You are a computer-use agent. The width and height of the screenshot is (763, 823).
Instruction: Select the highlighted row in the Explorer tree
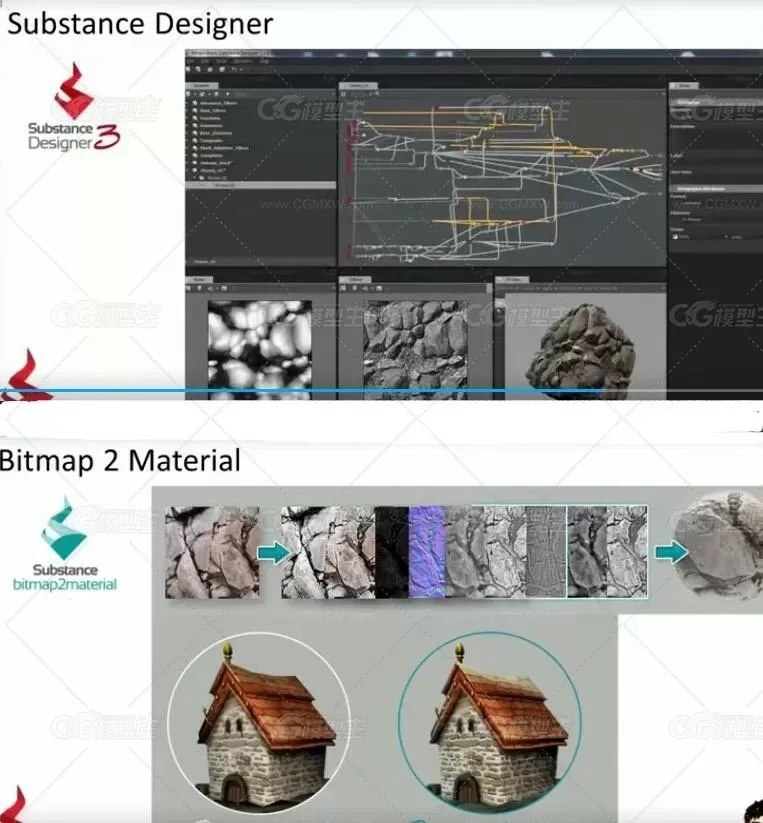[261, 185]
